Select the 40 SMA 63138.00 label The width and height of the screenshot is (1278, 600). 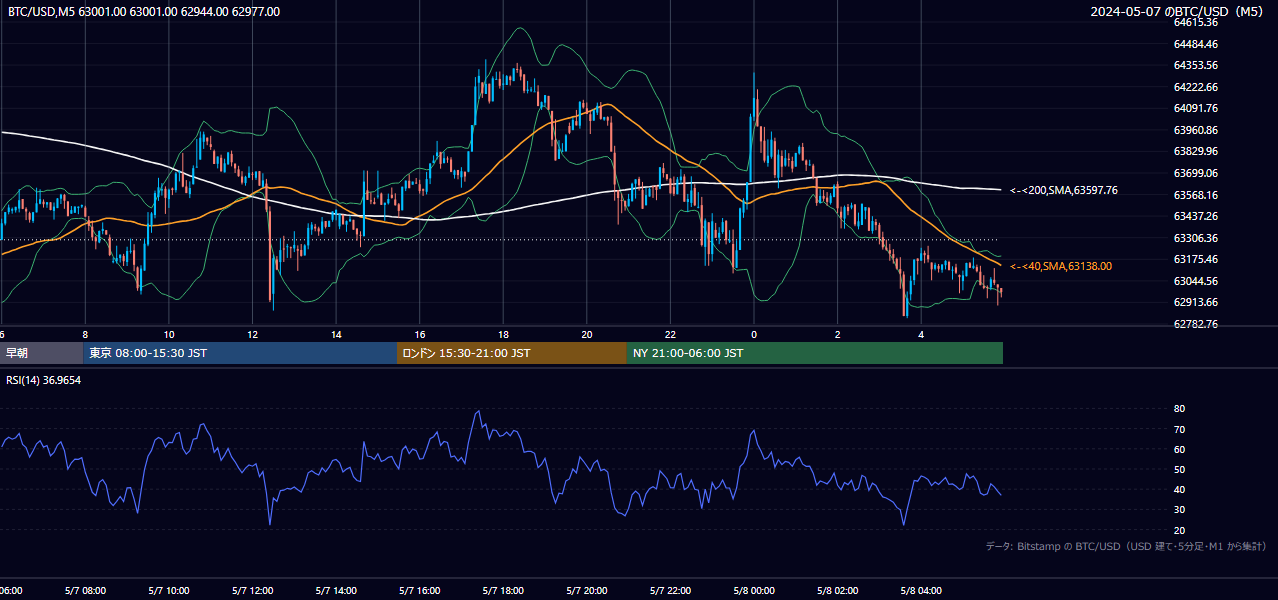click(1060, 266)
